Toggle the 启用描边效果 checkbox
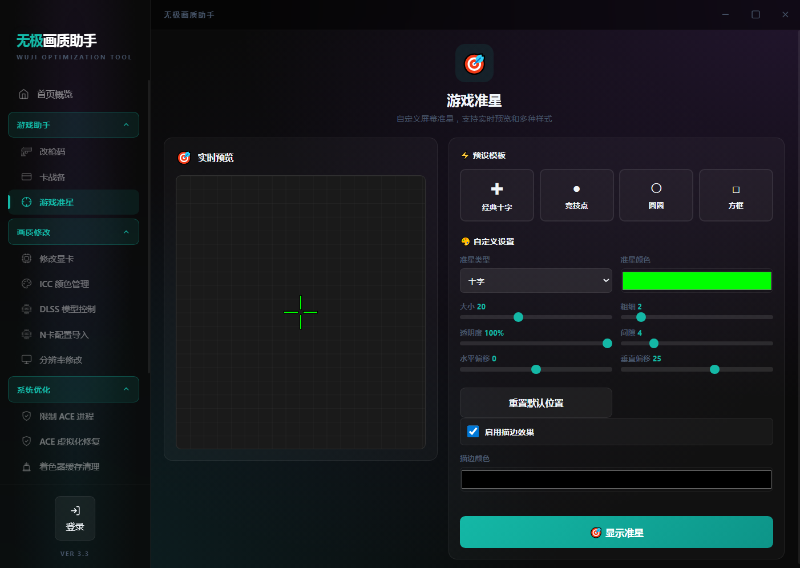The image size is (800, 568). point(474,432)
